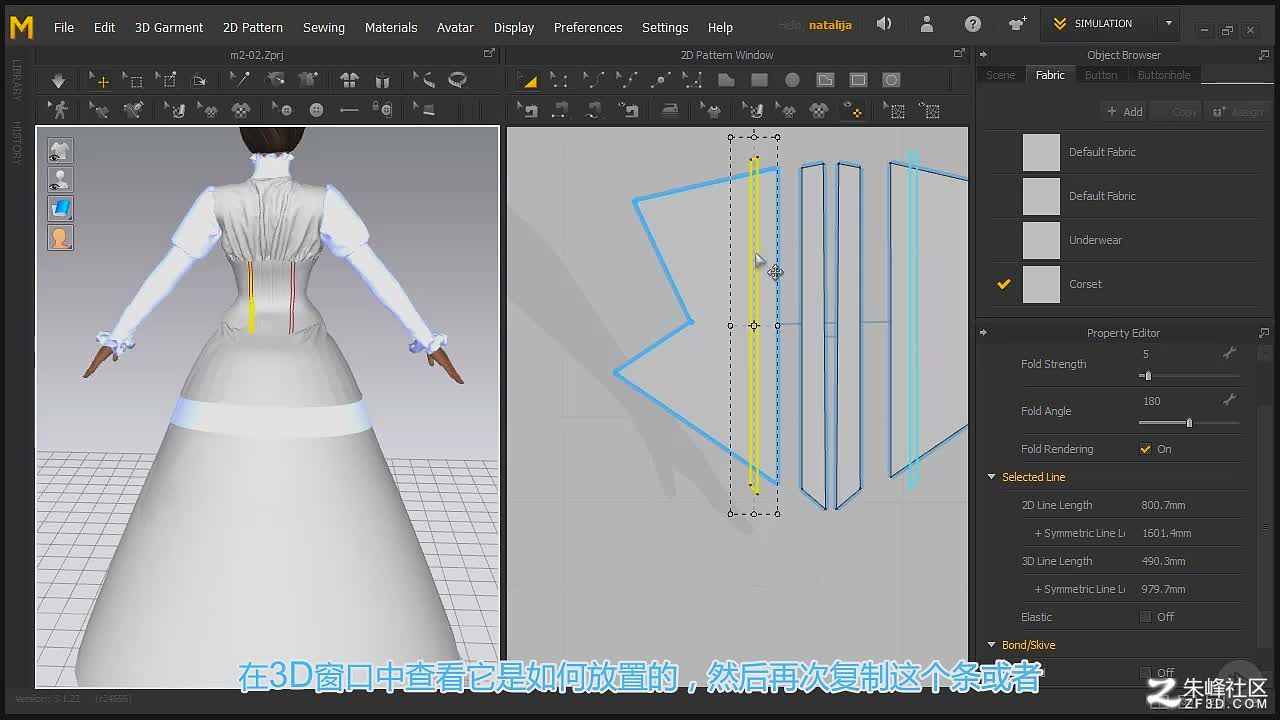1280x720 pixels.
Task: Adjust the Fold Angle slider
Action: [x=1190, y=423]
